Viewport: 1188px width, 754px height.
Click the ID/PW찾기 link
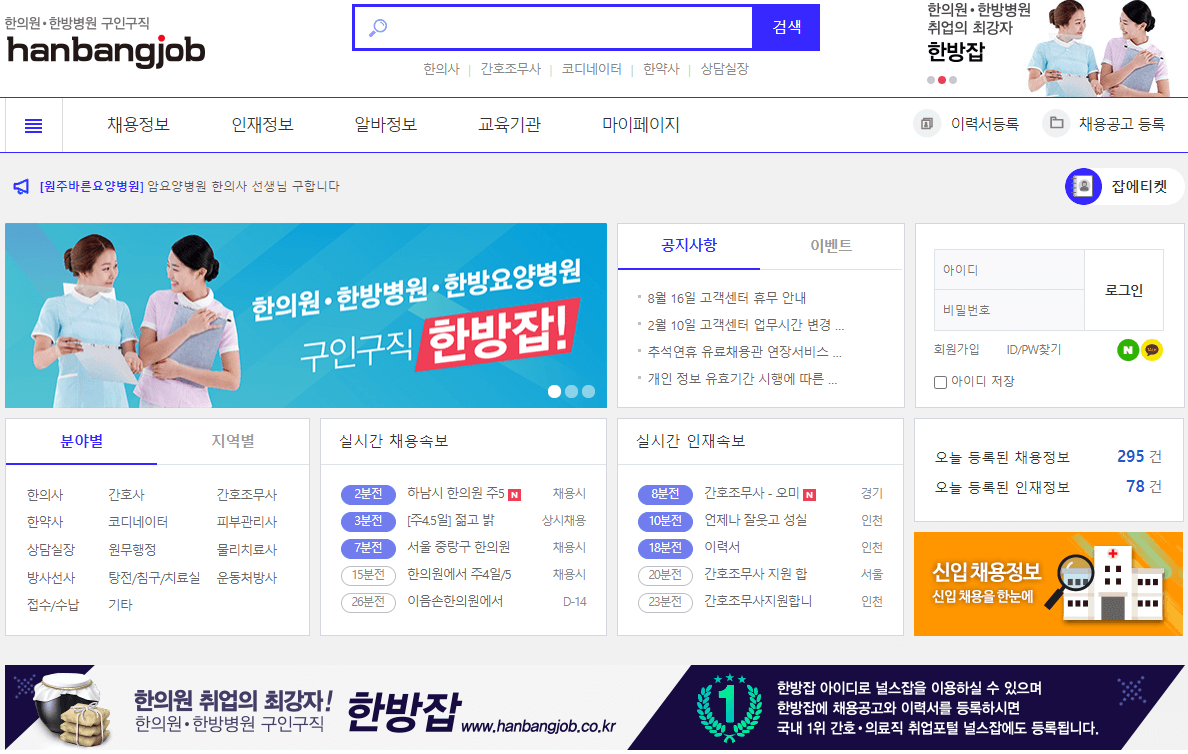click(1033, 349)
